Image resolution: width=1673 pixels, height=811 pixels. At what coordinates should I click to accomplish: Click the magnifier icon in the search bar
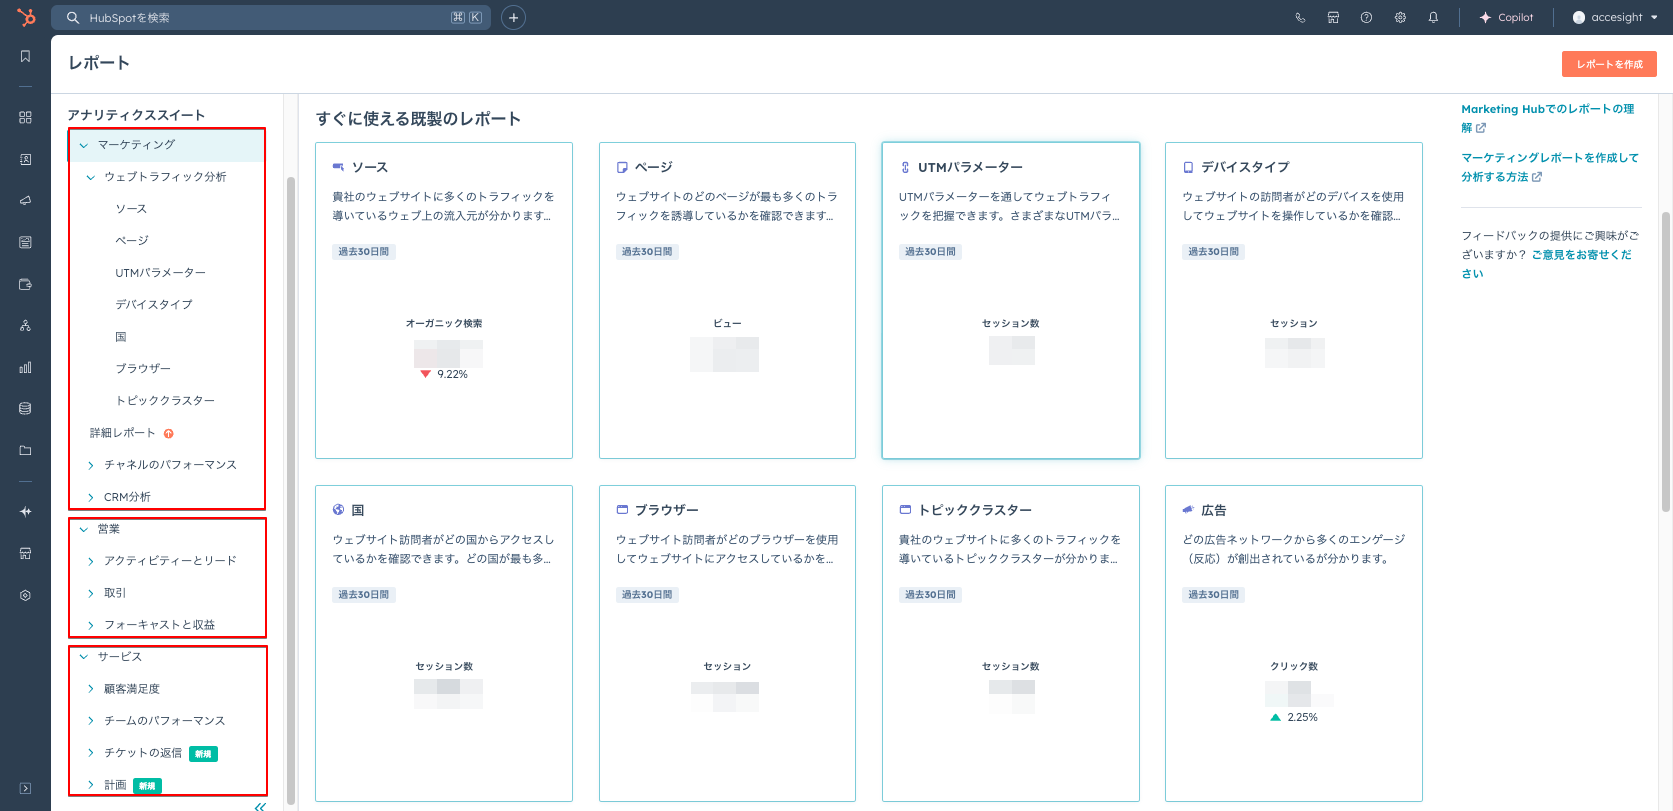click(73, 17)
